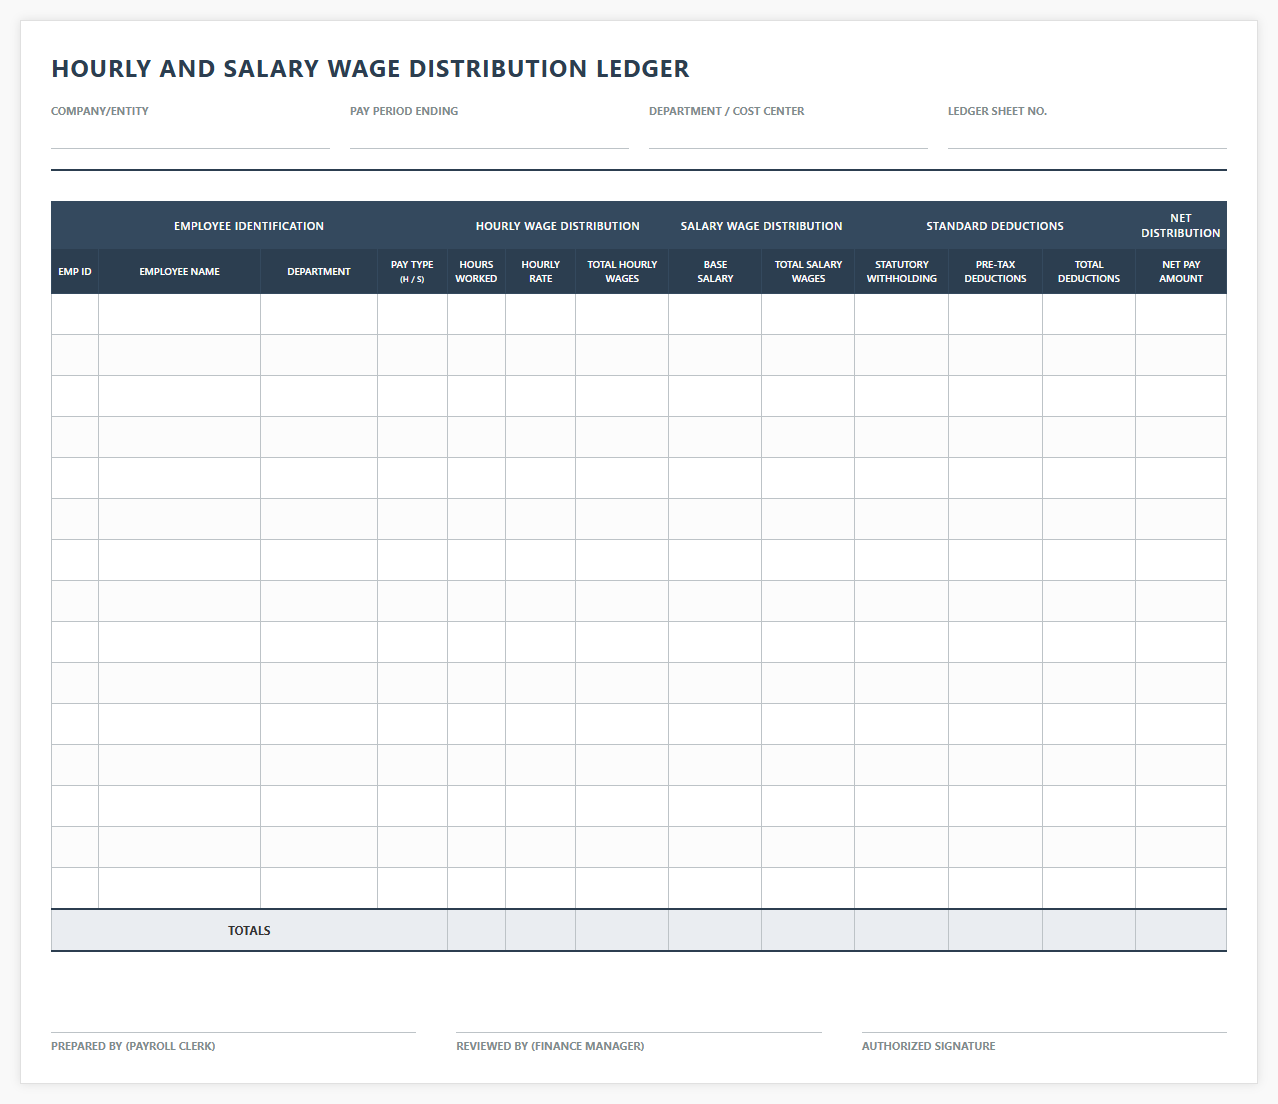Click the Pay Period Ending field label

[x=404, y=111]
